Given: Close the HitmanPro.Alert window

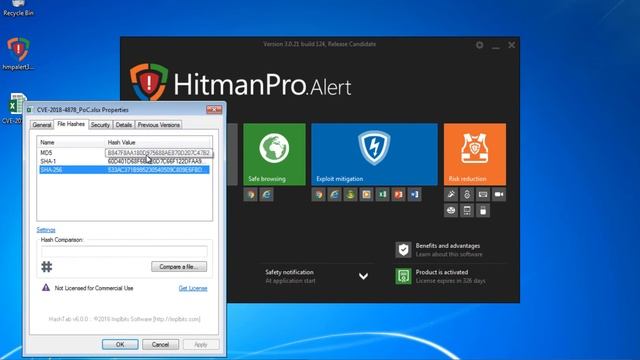Looking at the screenshot, I should tap(511, 45).
